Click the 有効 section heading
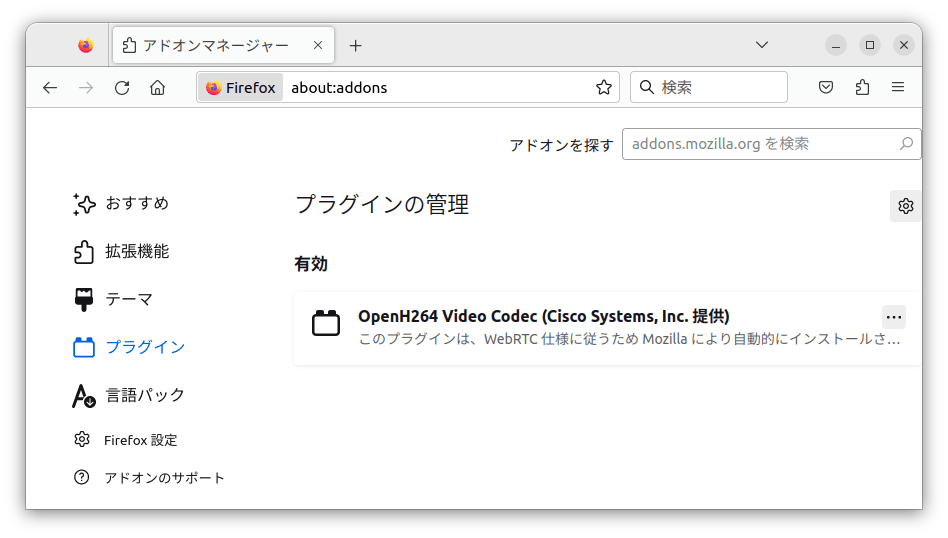The height and width of the screenshot is (538, 948). pyautogui.click(x=311, y=264)
